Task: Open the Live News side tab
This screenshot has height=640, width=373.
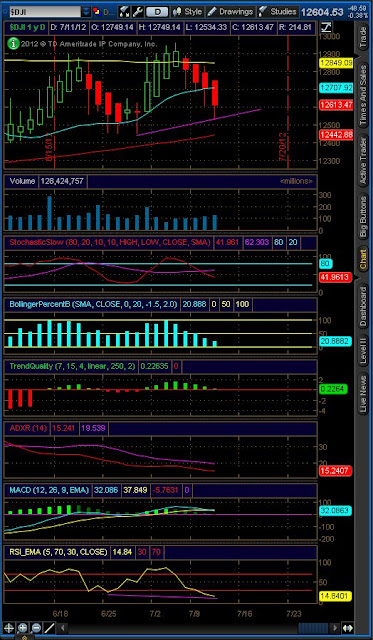Action: tap(362, 393)
